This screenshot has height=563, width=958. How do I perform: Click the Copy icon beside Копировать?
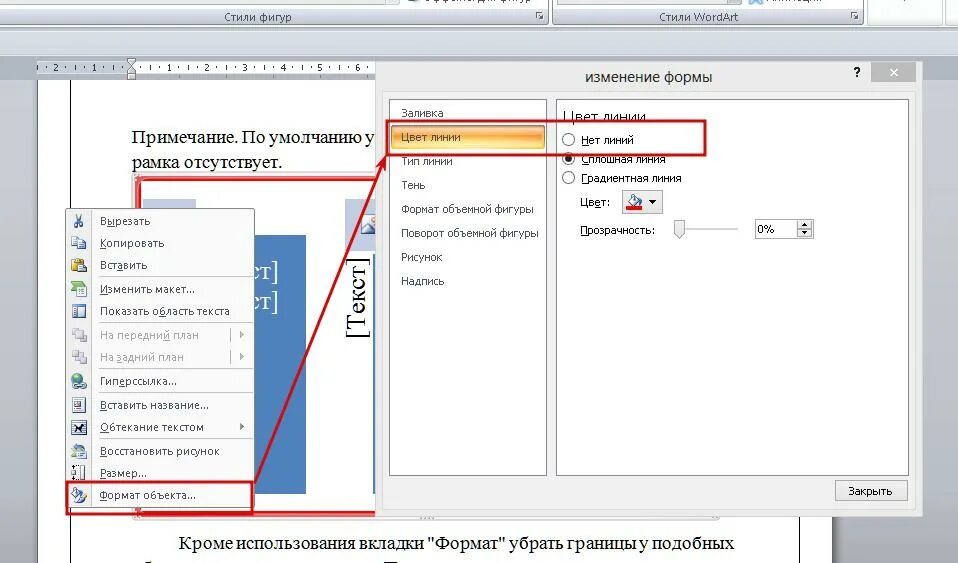79,243
